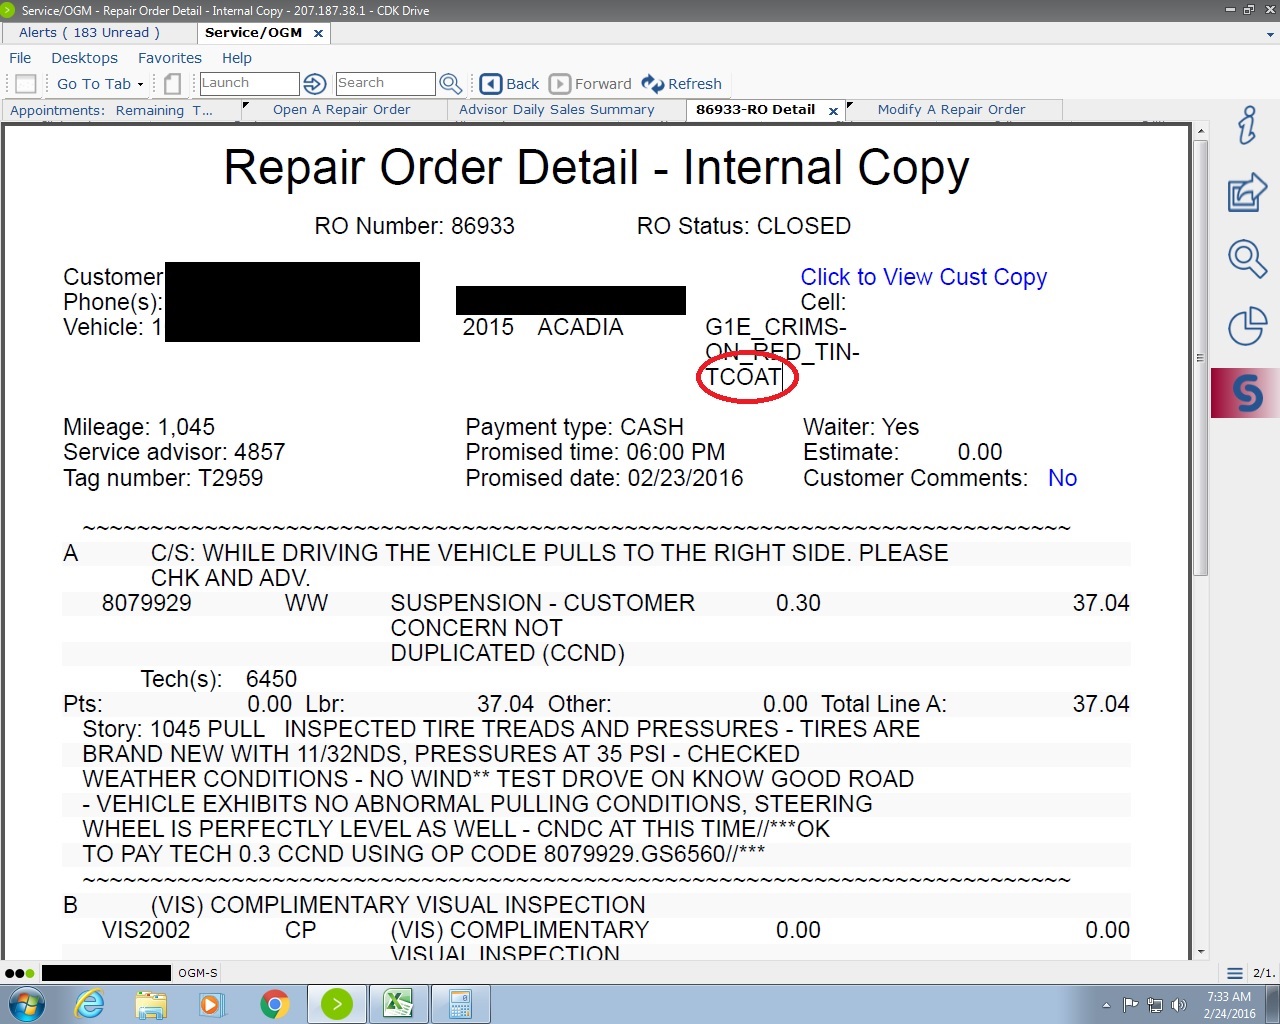Click the Refresh toolbar button
This screenshot has width=1280, height=1024.
[682, 84]
